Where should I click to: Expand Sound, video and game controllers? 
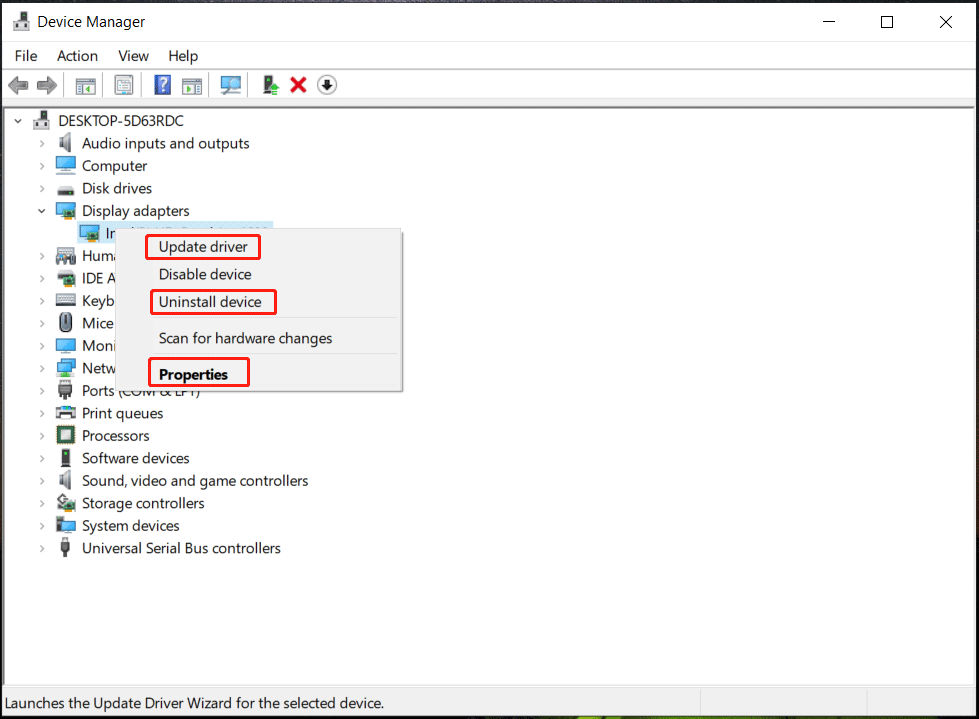pos(42,481)
